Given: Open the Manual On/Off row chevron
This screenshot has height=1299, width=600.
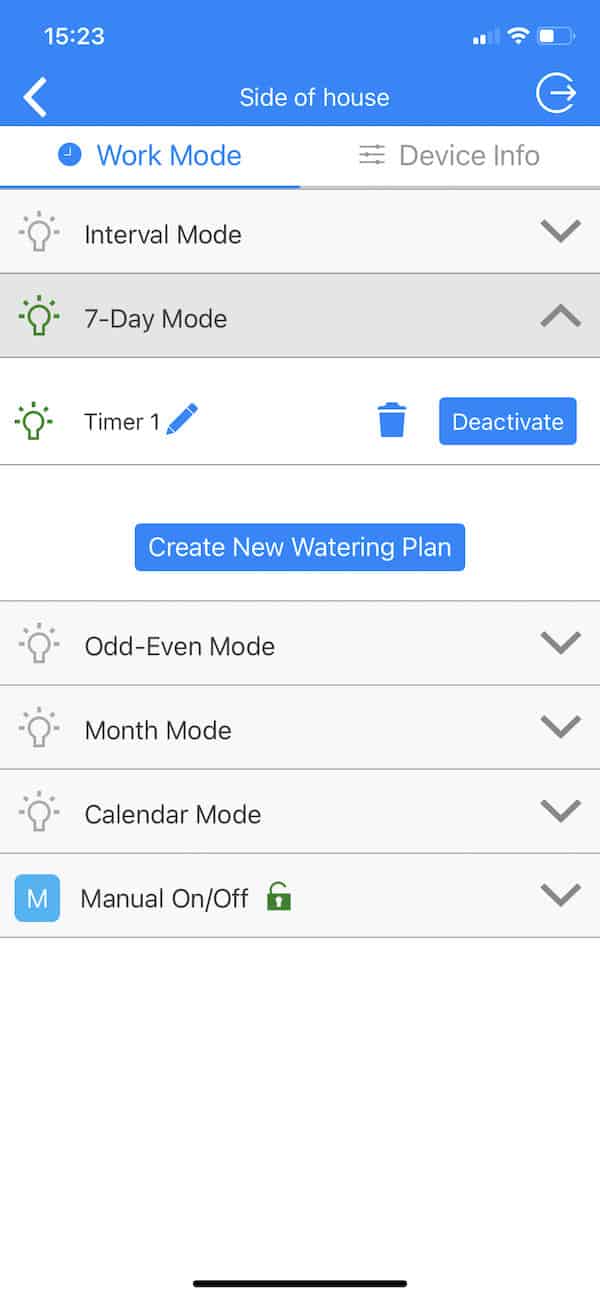Looking at the screenshot, I should coord(560,894).
